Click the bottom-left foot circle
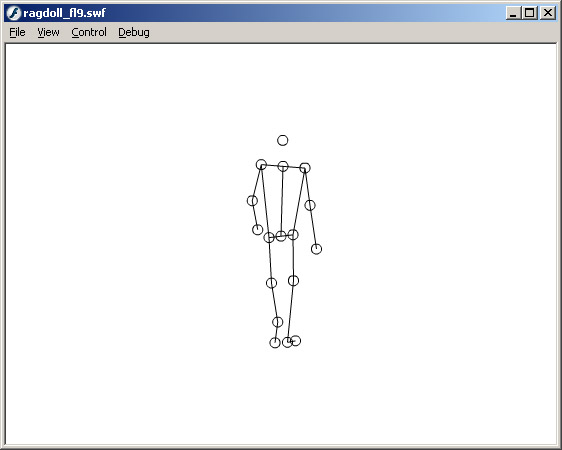 point(275,343)
